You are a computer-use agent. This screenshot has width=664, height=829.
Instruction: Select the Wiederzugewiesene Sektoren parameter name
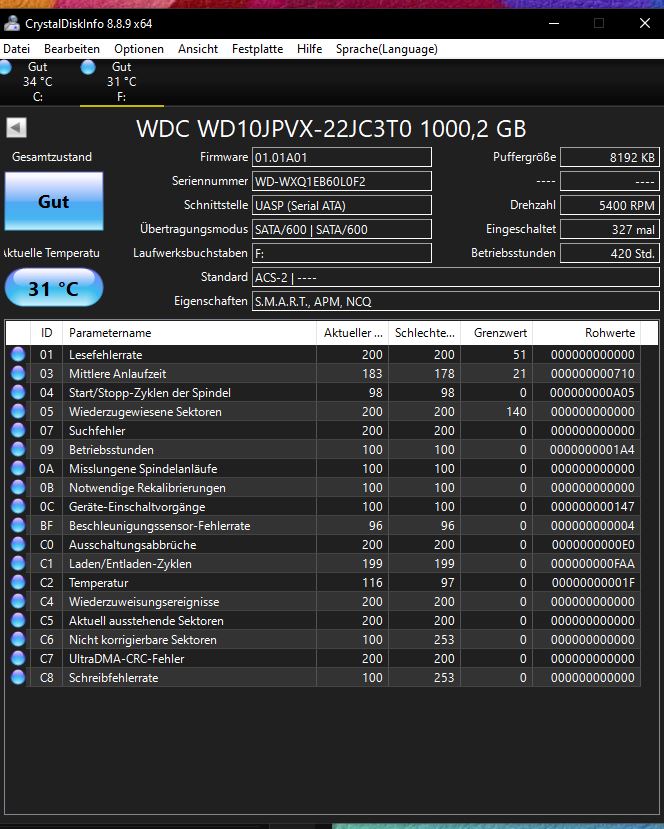coord(145,412)
